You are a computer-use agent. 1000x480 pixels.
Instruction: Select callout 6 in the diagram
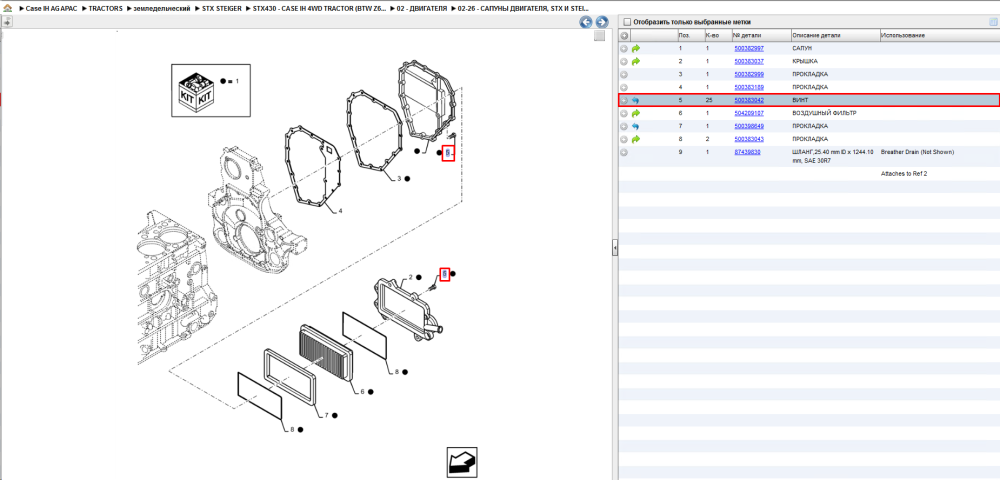coord(362,391)
